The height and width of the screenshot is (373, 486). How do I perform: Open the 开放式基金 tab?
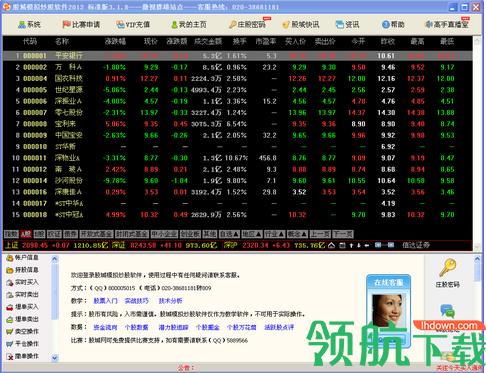pos(96,234)
